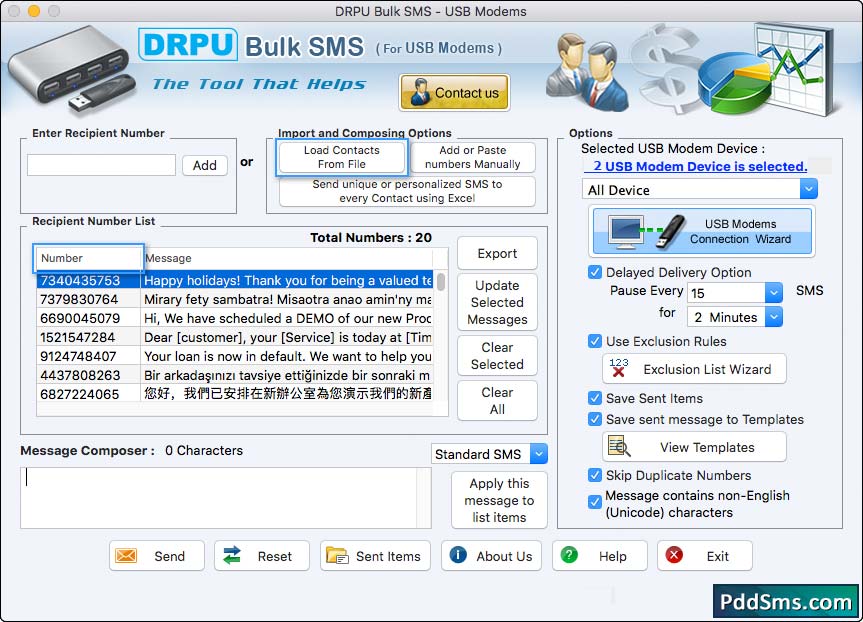
Task: Click the Exclusion List Wizard 123 icon
Action: tap(619, 368)
